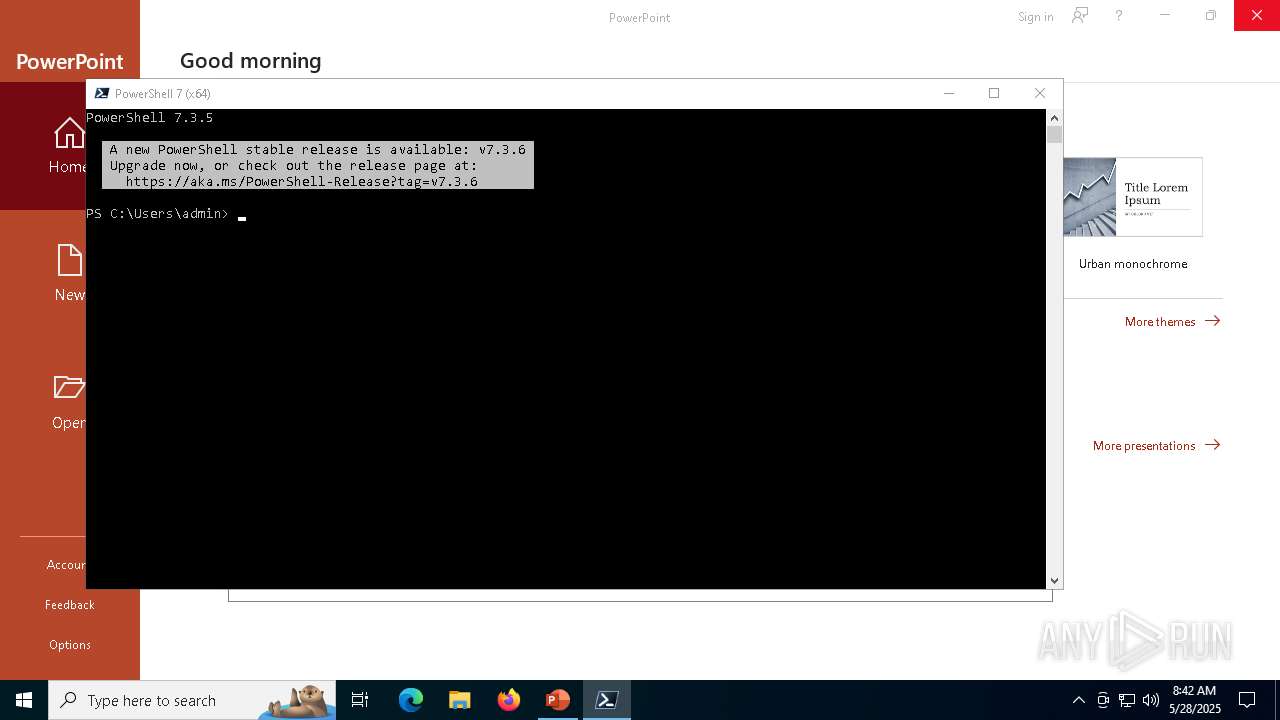Screen dimensions: 1280x720
Task: Click the PowerShell scrollbar up arrow
Action: [1054, 117]
